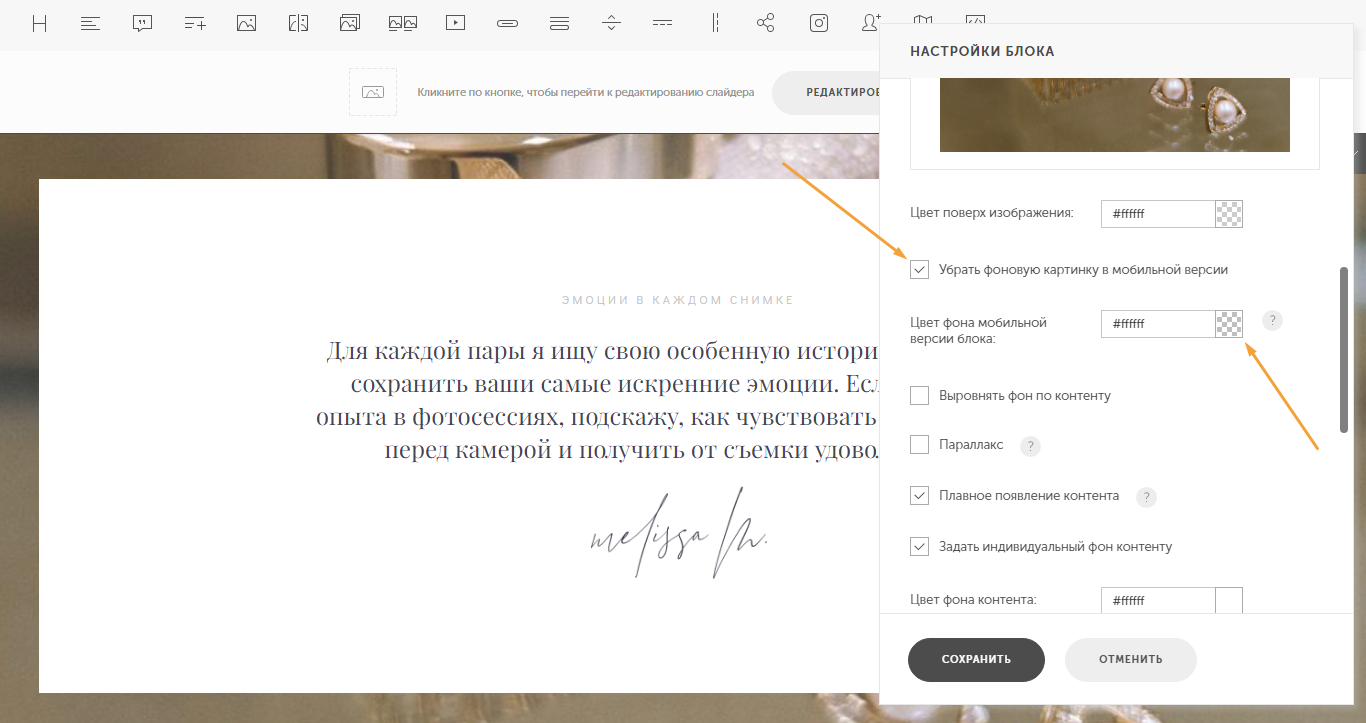This screenshot has width=1366, height=723.
Task: Select the text paragraph block icon
Action: (91, 23)
